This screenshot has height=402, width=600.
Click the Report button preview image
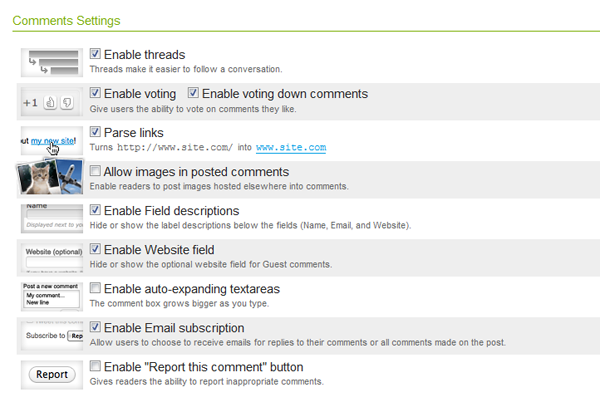coord(52,374)
